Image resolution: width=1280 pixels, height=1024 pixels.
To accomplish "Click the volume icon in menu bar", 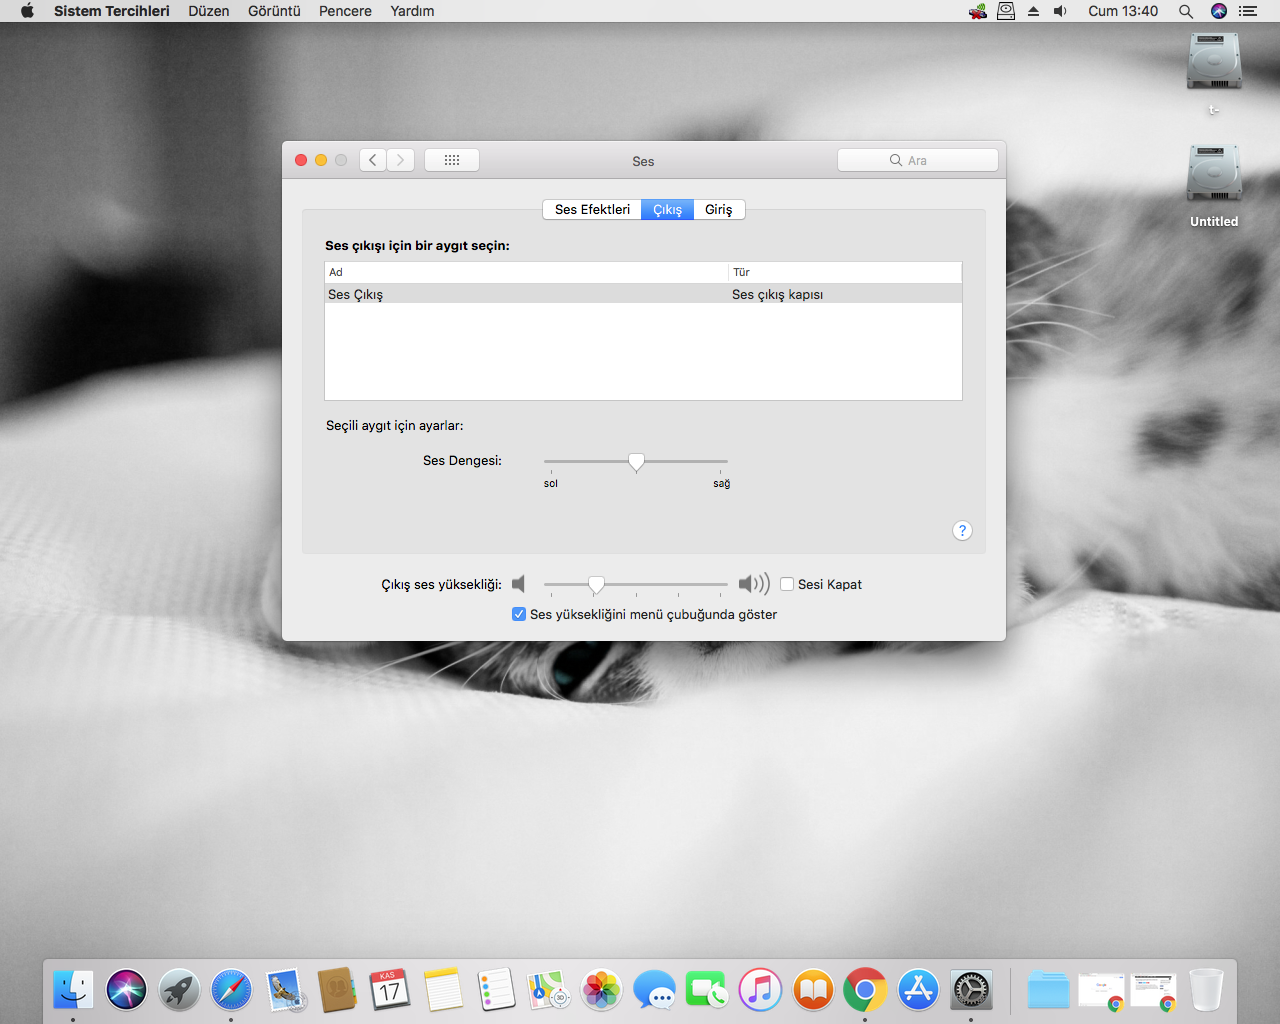I will click(x=1060, y=11).
